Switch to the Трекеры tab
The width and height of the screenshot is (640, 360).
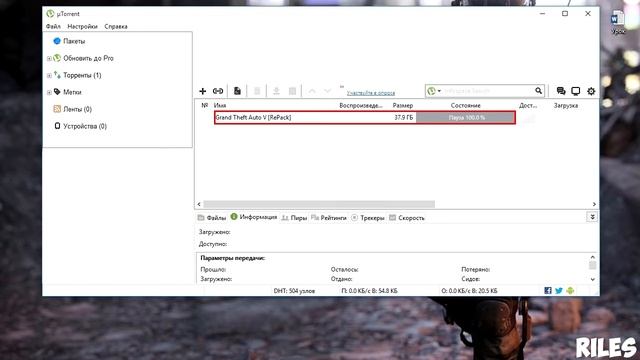tap(368, 218)
